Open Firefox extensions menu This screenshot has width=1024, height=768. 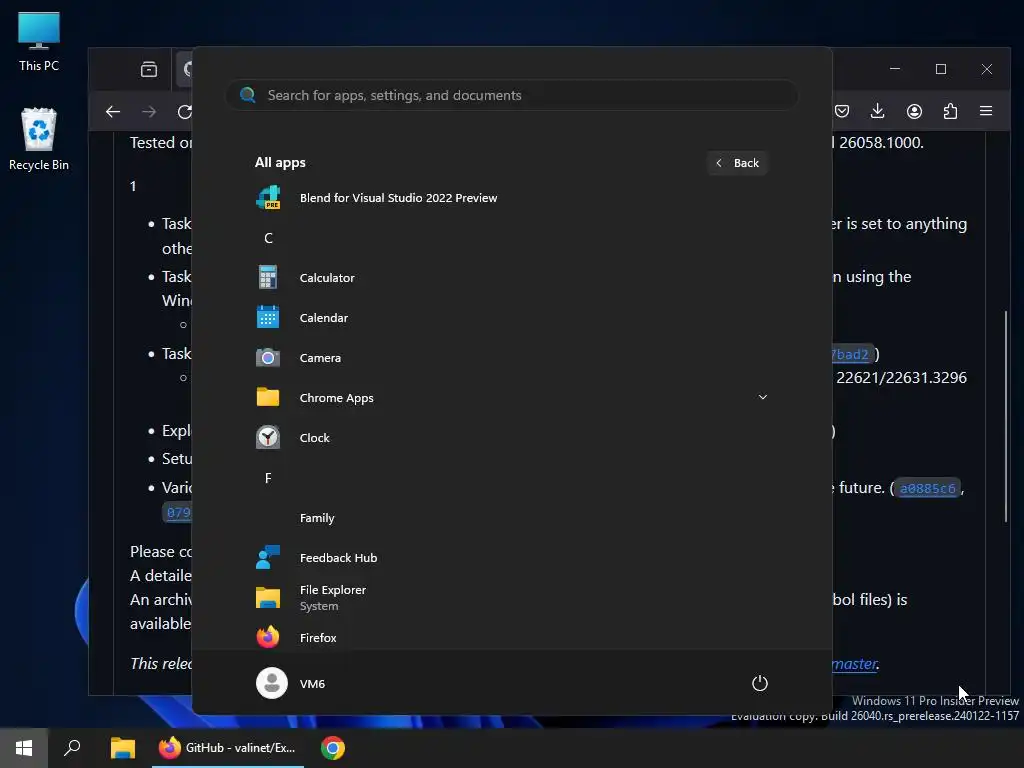click(950, 111)
